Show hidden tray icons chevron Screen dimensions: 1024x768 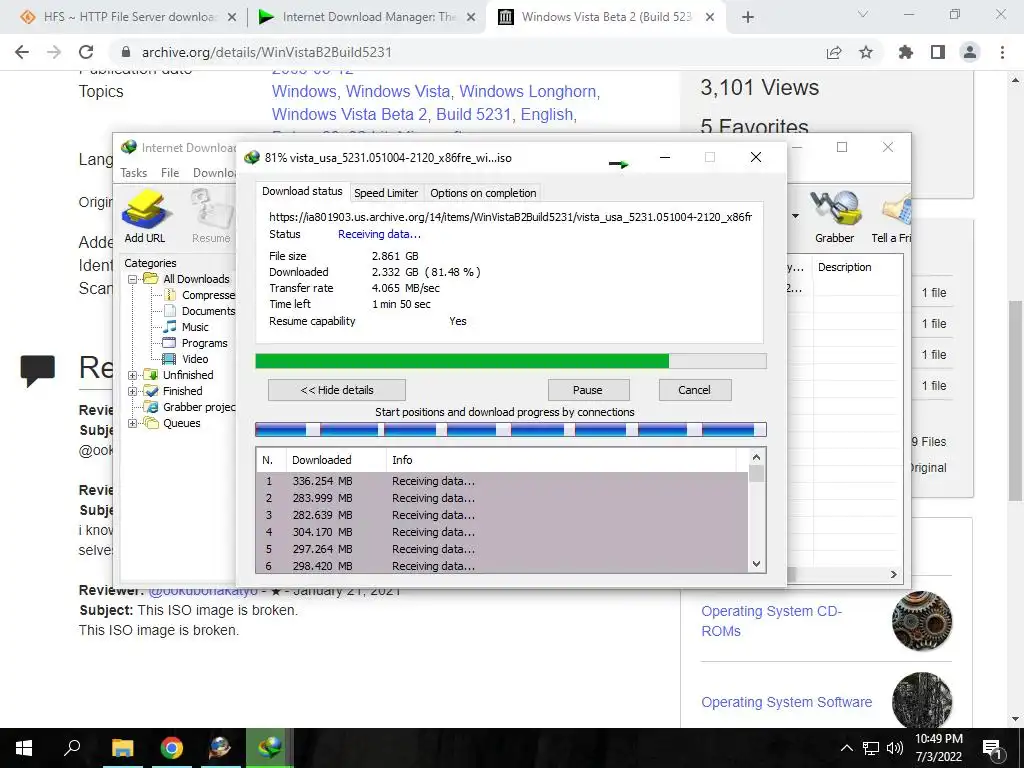pyautogui.click(x=846, y=748)
